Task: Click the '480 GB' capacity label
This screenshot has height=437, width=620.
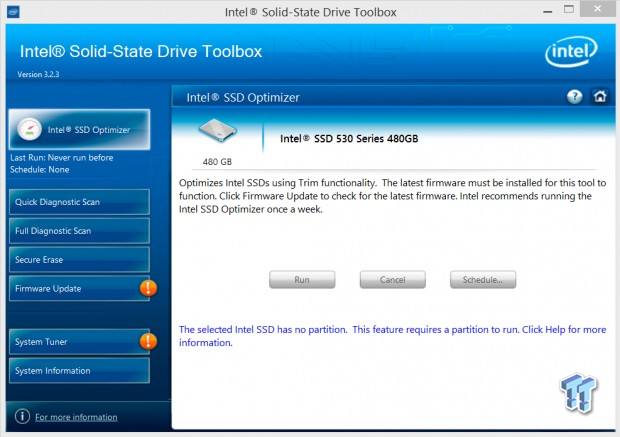Action: pyautogui.click(x=217, y=162)
